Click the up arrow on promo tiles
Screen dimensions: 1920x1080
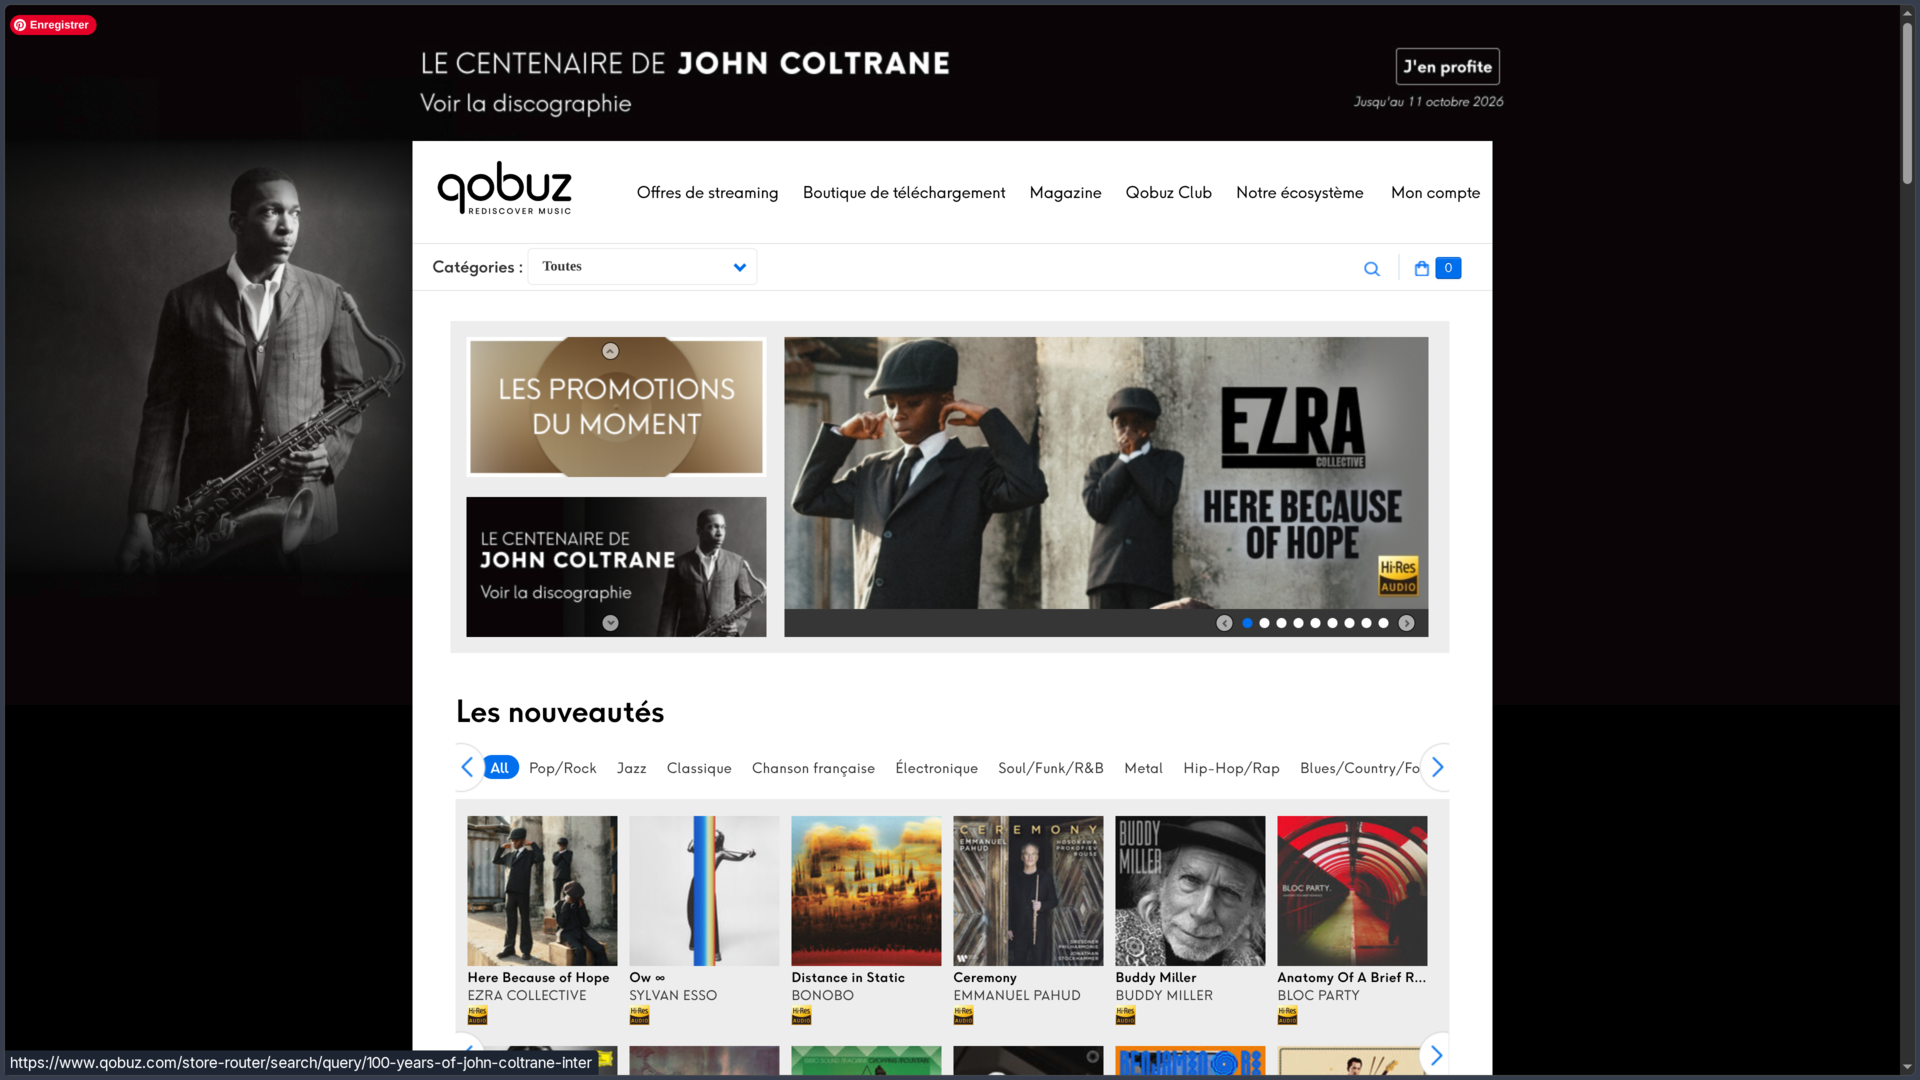click(x=610, y=351)
